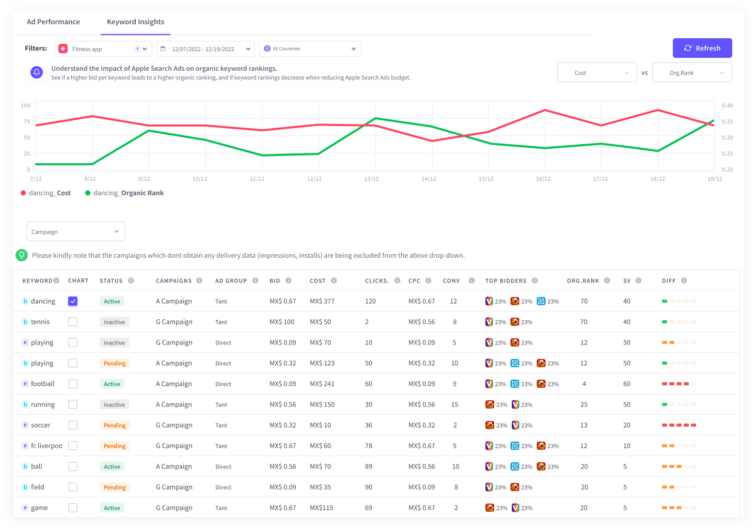Viewport: 756px width, 532px height.
Task: Open the Org.Rank comparison dropdown
Action: point(691,72)
